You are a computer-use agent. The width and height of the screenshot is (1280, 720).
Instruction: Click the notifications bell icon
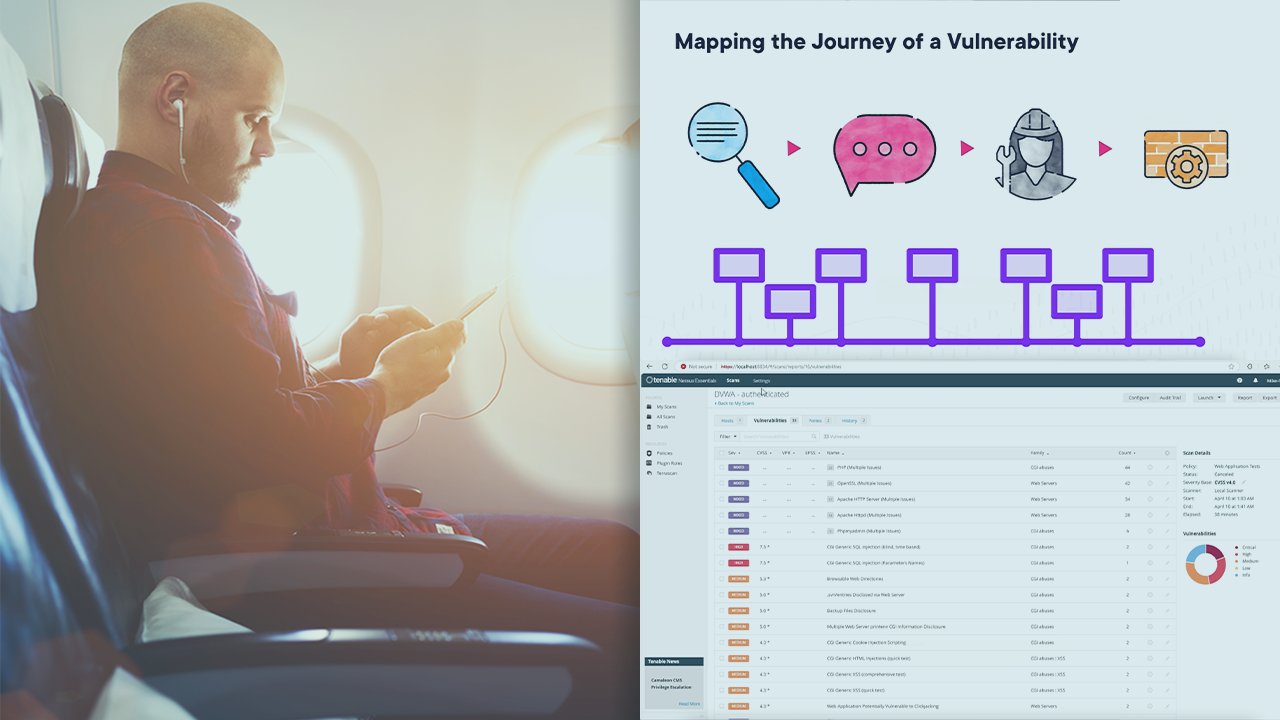[1256, 381]
